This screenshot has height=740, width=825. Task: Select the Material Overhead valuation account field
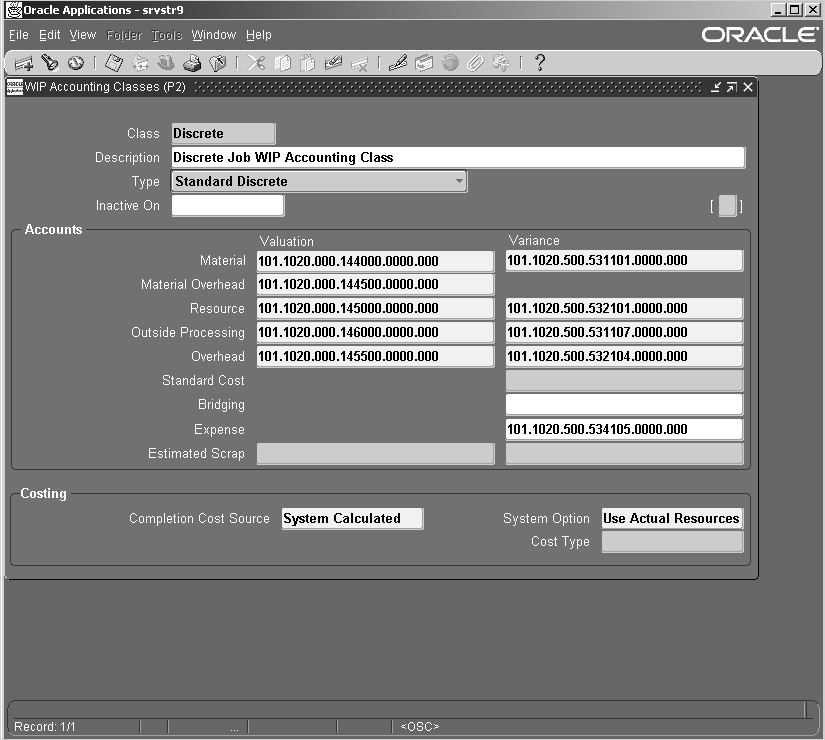point(375,284)
